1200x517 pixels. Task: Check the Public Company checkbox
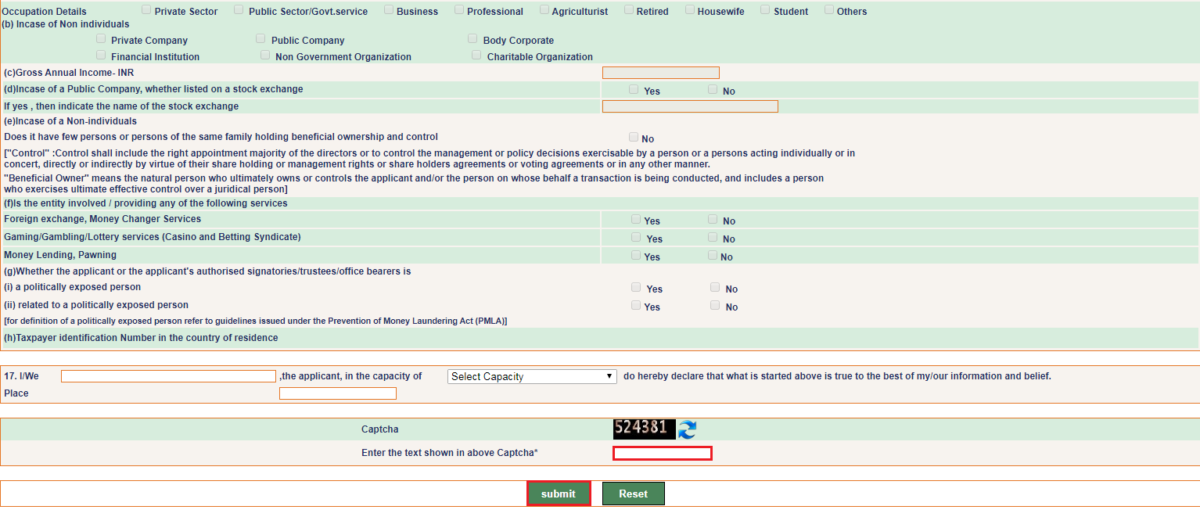tap(263, 39)
